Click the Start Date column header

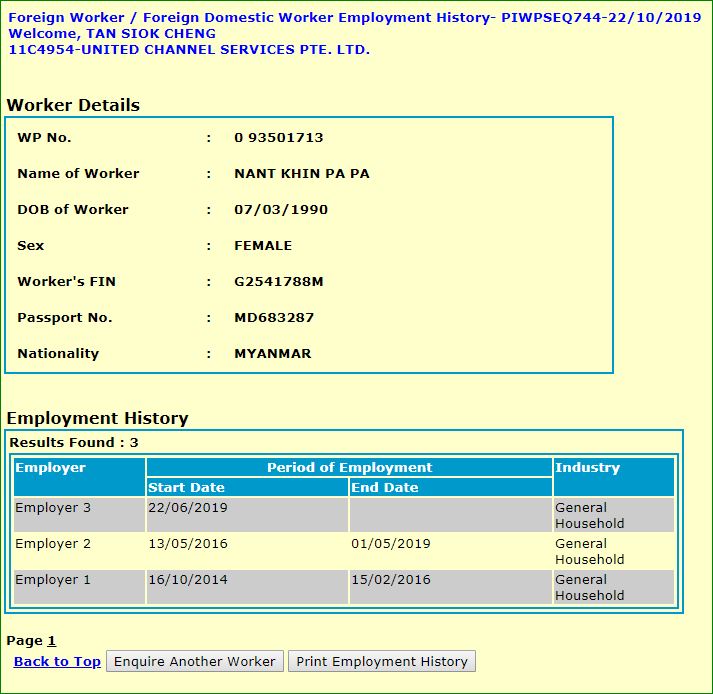[x=186, y=488]
